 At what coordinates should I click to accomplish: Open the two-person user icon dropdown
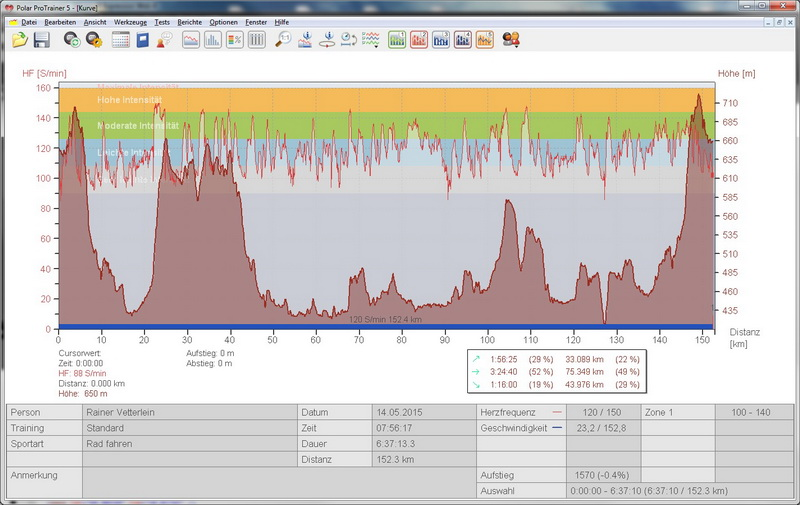[x=511, y=40]
